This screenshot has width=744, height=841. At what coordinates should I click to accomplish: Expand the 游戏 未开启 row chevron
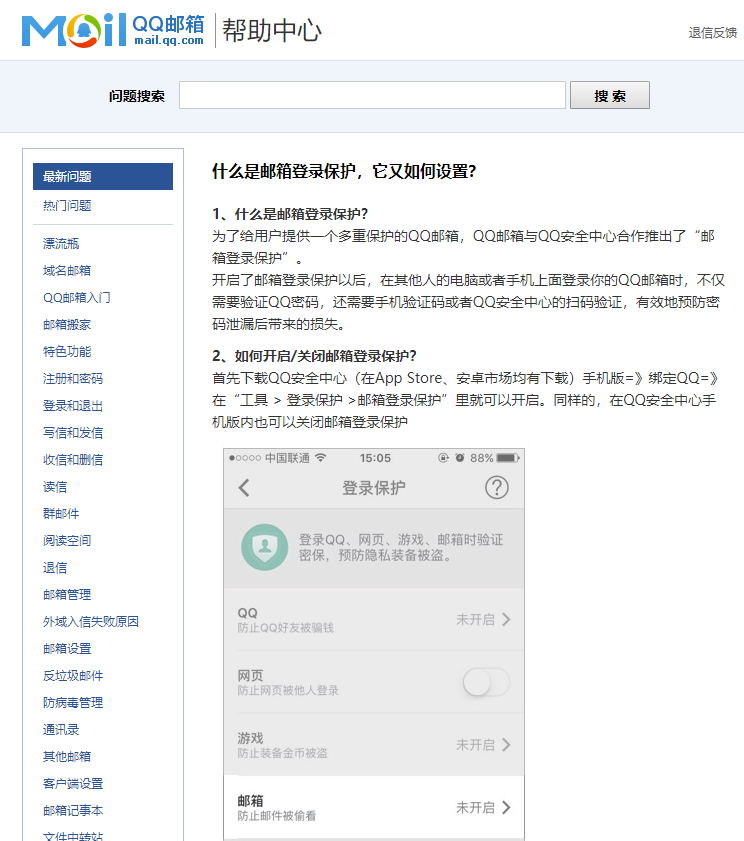coord(506,745)
